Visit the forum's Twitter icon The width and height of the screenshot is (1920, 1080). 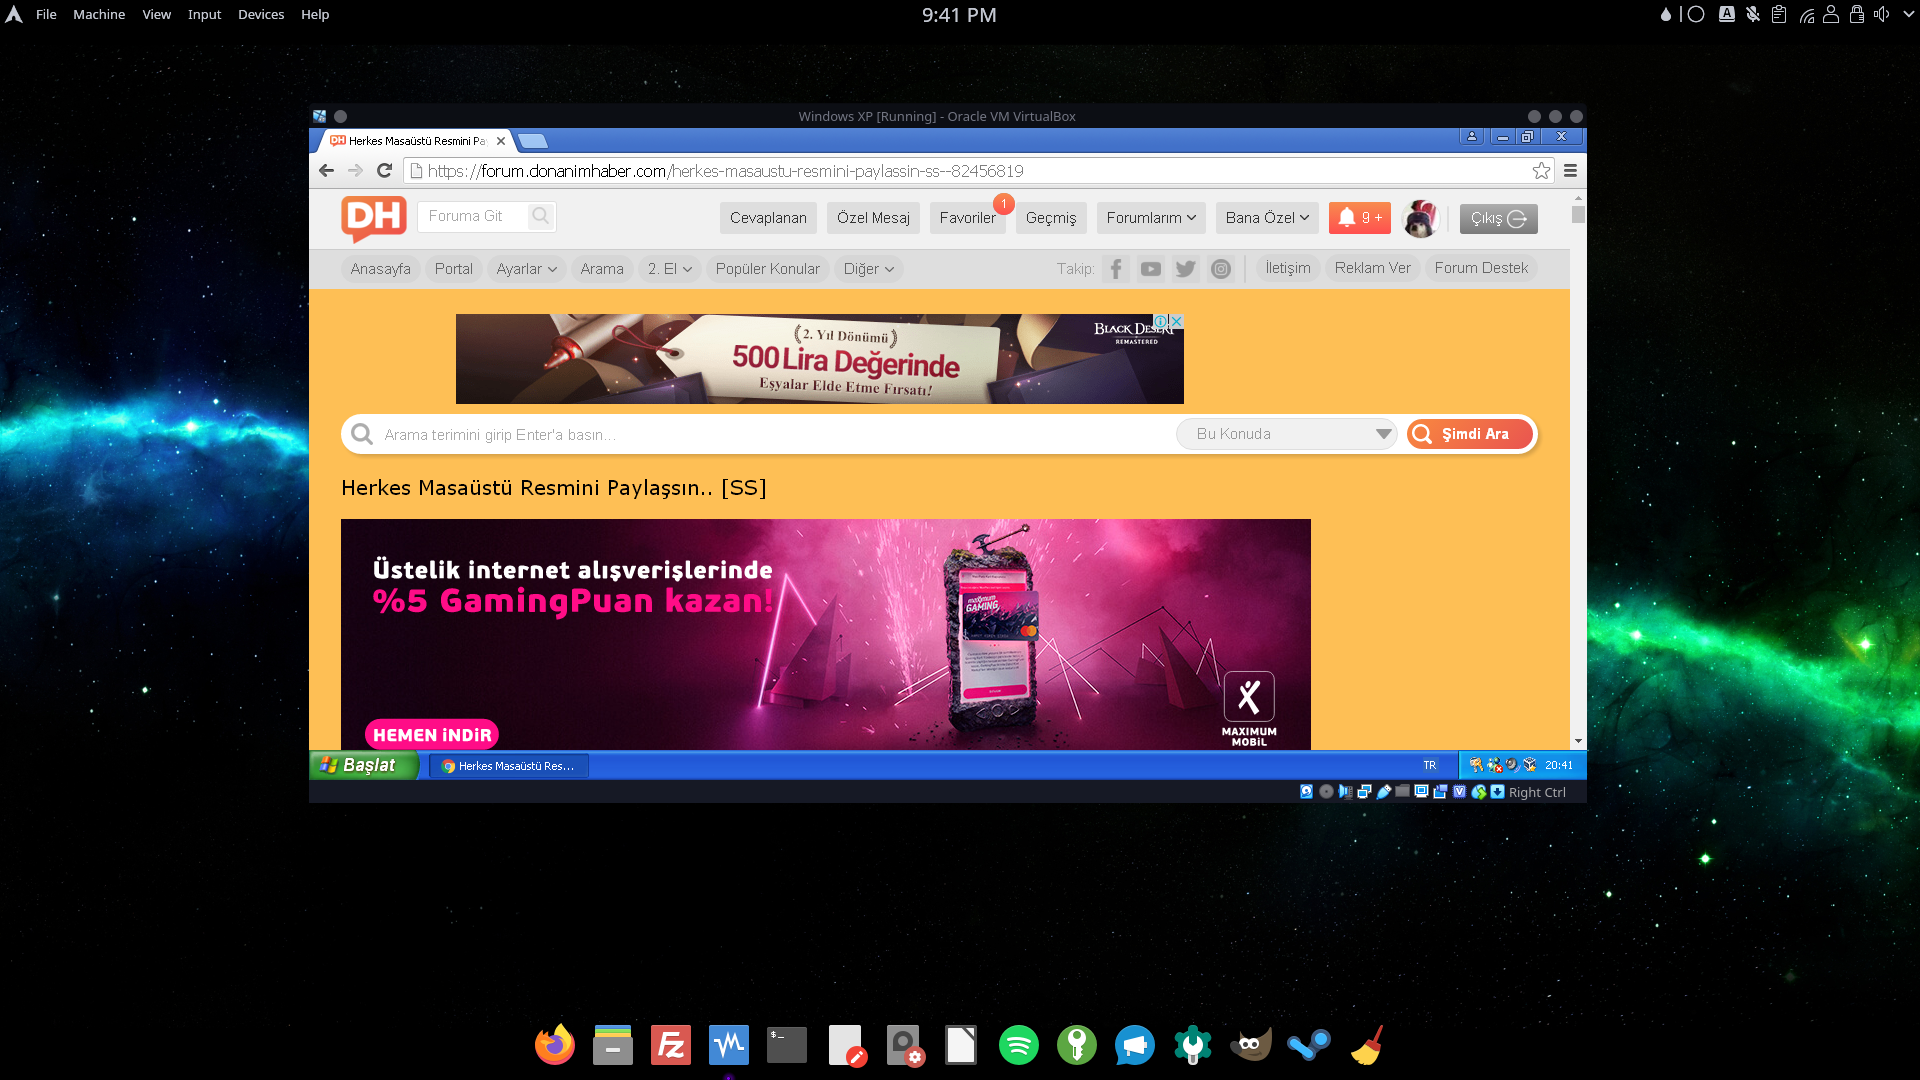1186,269
